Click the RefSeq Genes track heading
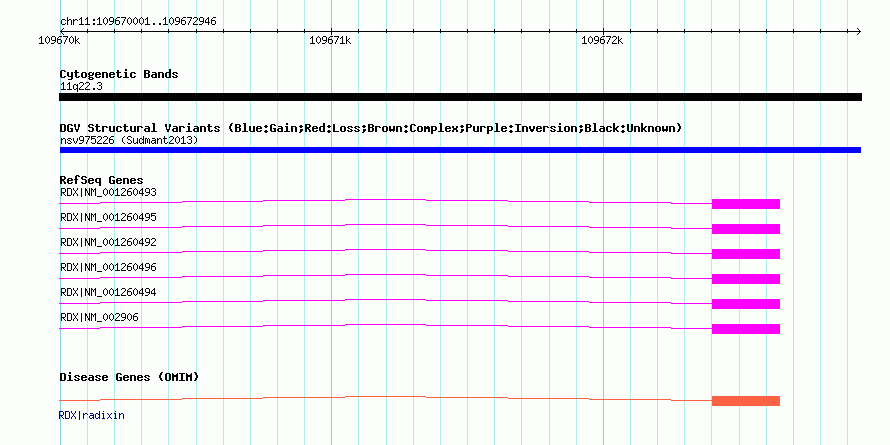The height and width of the screenshot is (445, 890). (x=102, y=181)
